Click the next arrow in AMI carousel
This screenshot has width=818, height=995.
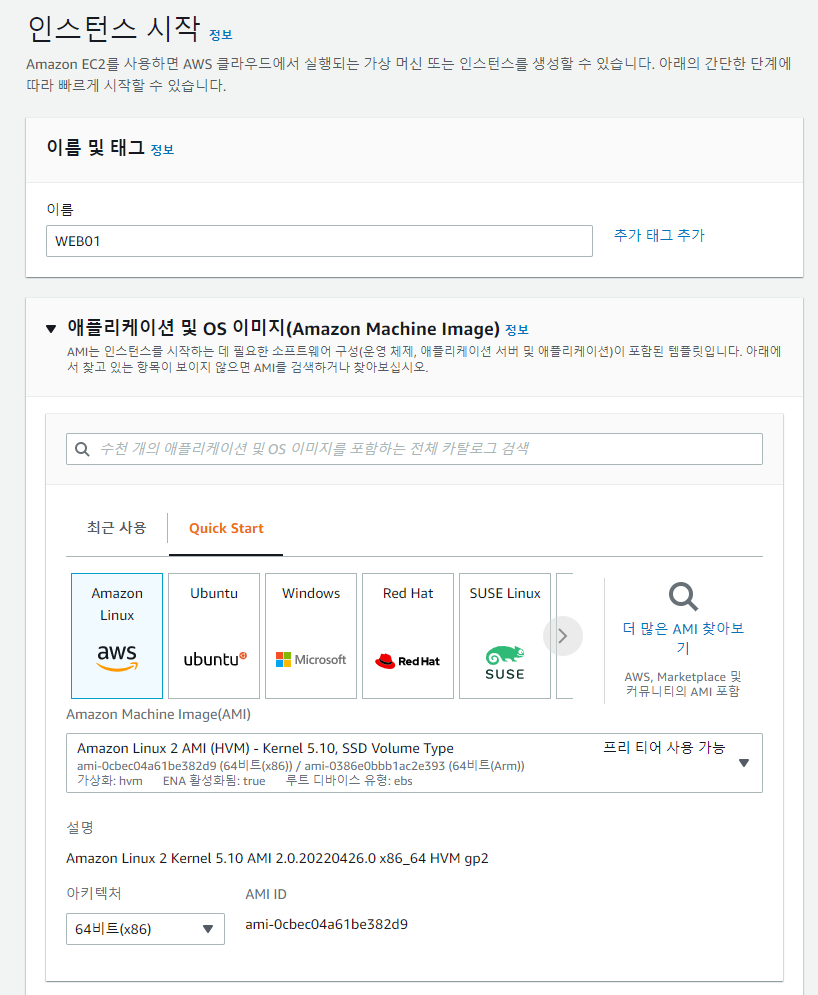coord(563,636)
